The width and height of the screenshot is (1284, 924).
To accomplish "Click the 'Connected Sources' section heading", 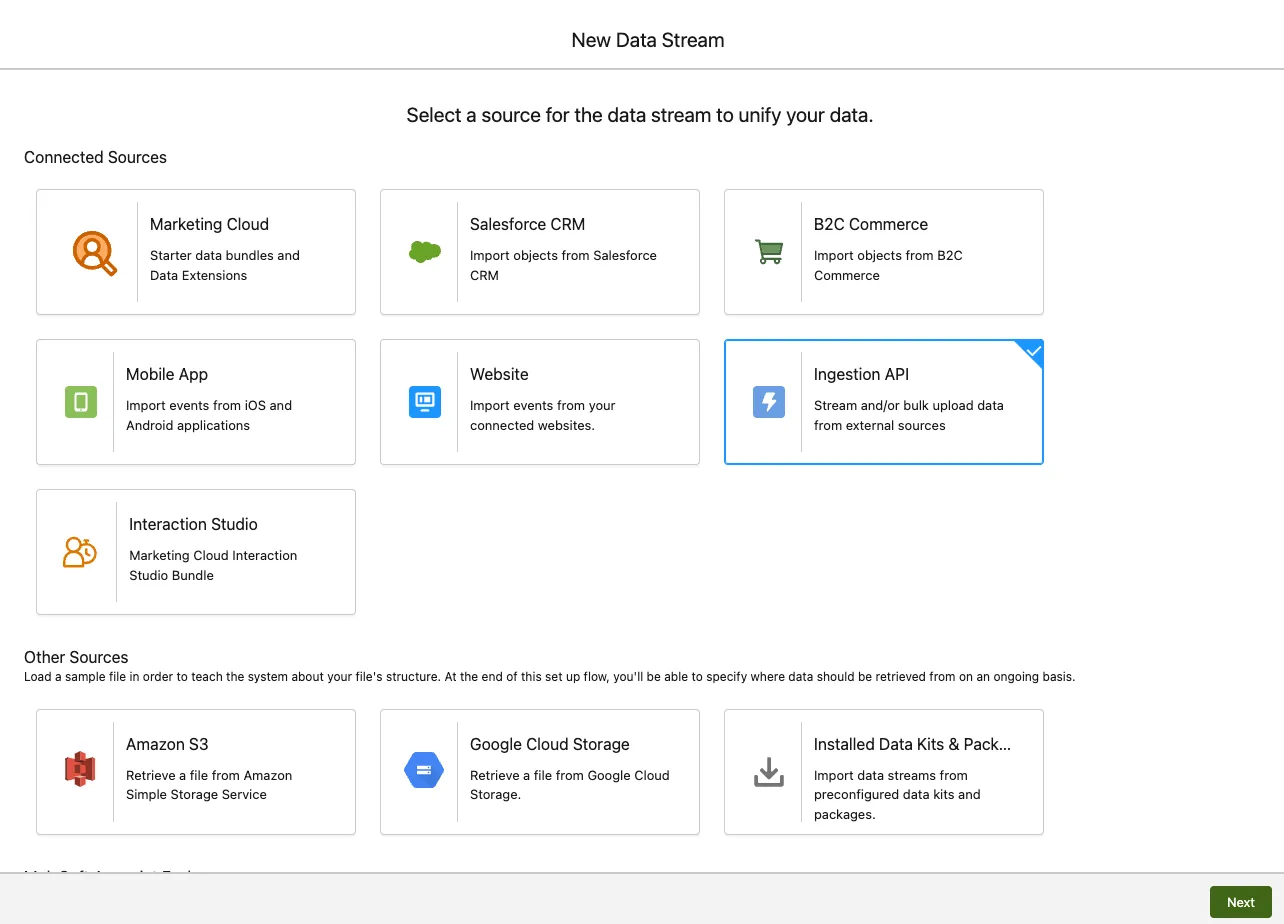I will coord(95,157).
